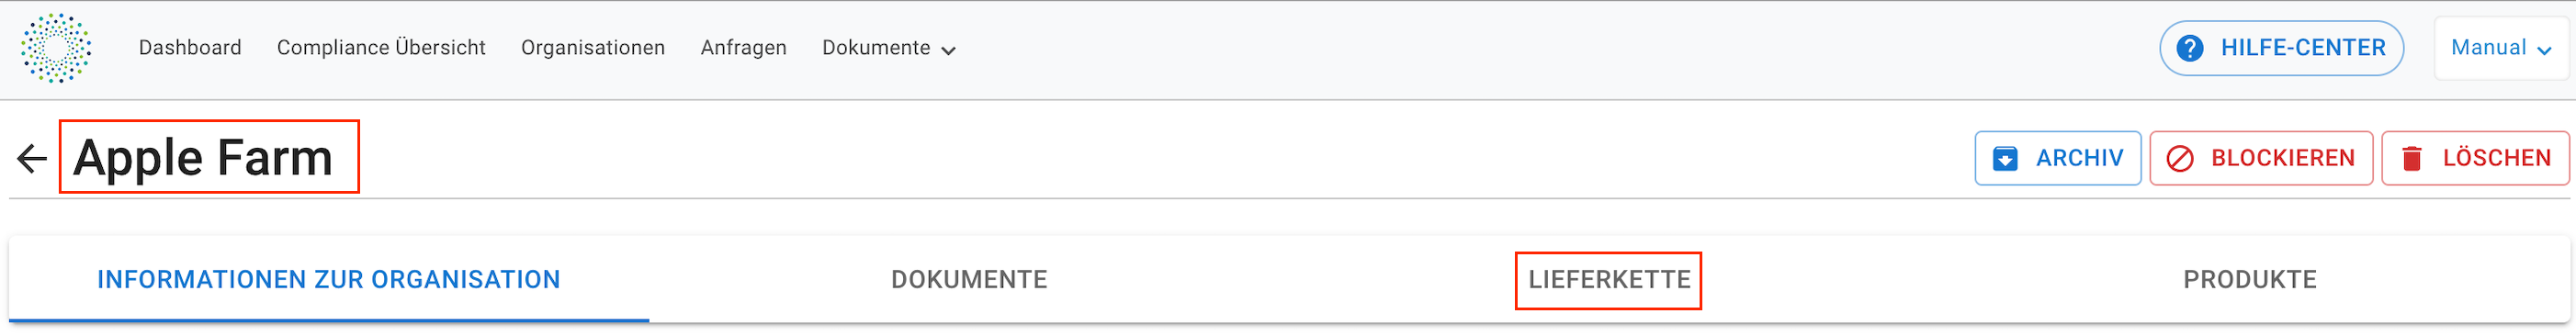Open the Lieferkette tab
Viewport: 2576px width, 336px height.
tap(1609, 279)
